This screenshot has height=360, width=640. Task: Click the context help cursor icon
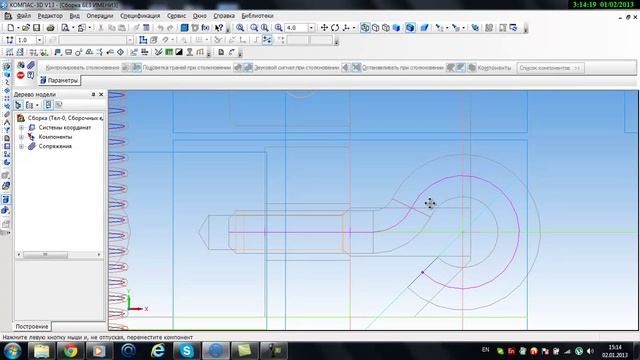click(x=219, y=28)
